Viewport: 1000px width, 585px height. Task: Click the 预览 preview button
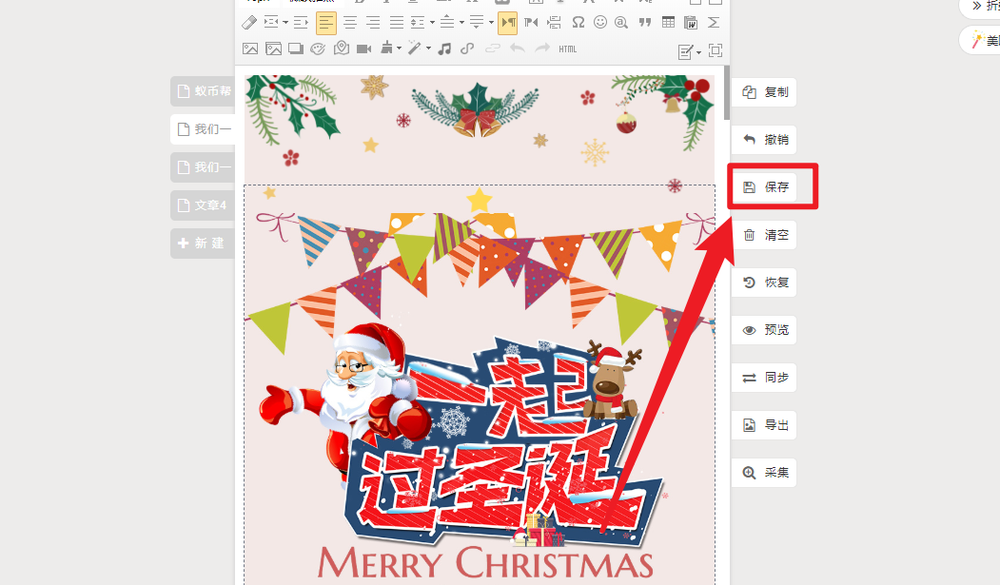tap(764, 330)
